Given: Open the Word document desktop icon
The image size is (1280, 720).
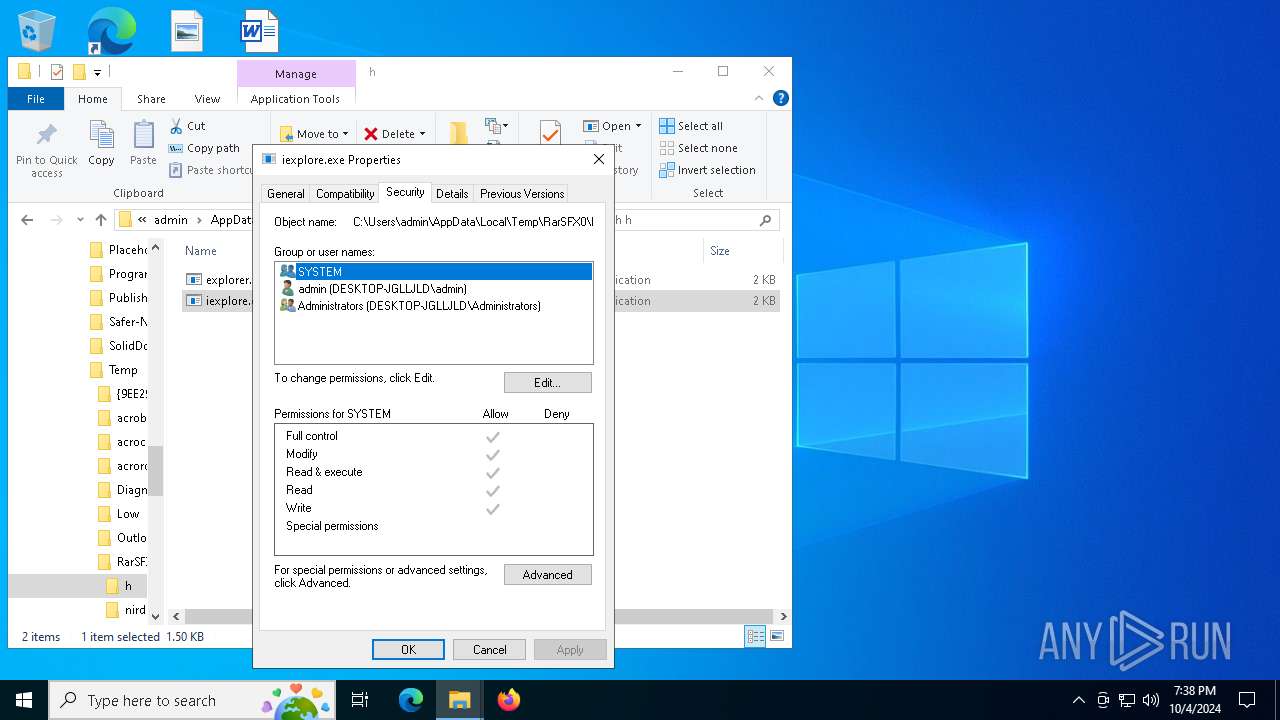Looking at the screenshot, I should pos(259,31).
